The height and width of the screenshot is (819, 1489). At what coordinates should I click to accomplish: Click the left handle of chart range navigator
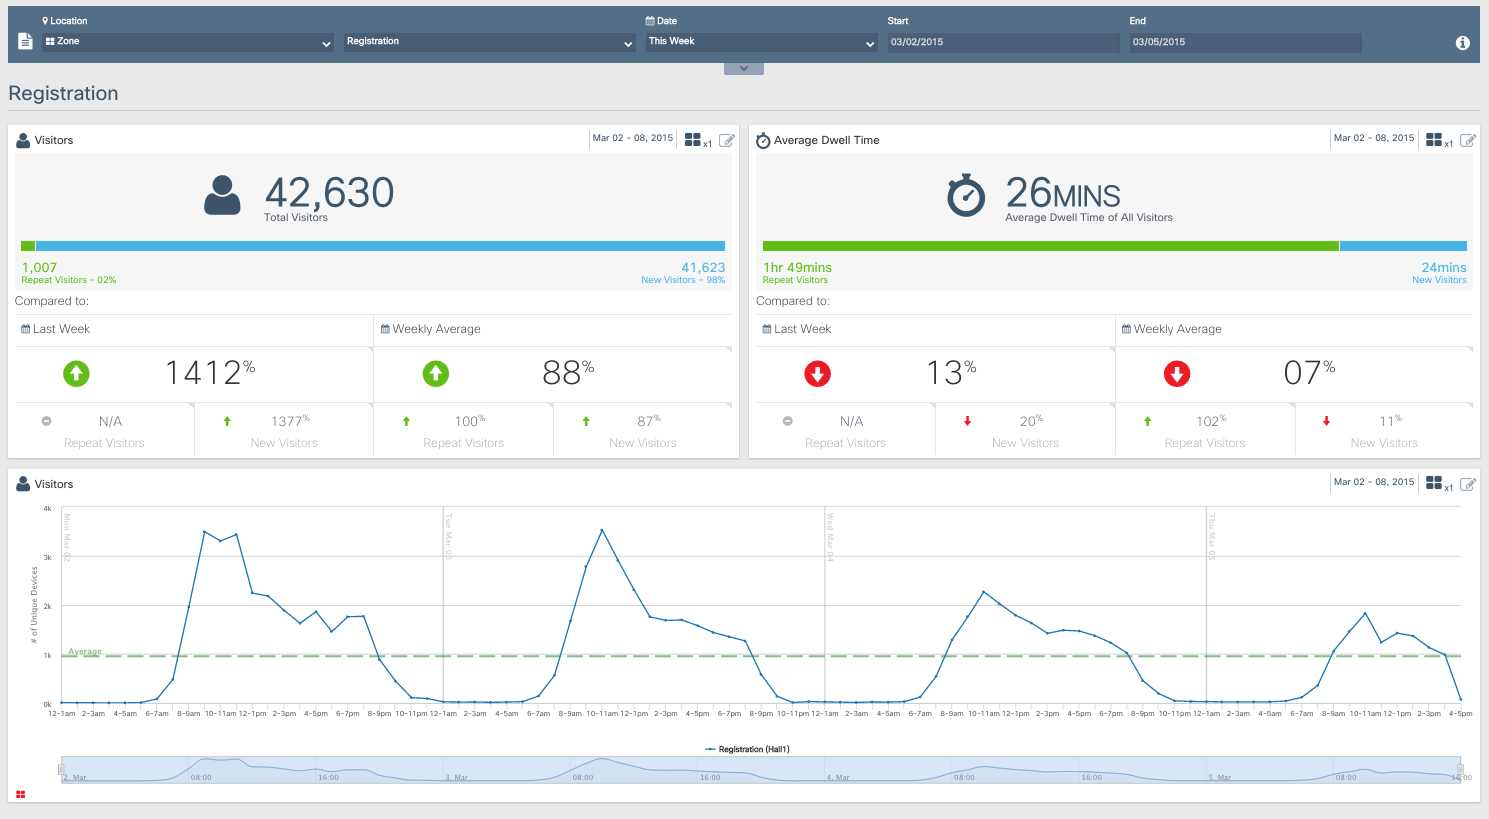tap(62, 770)
